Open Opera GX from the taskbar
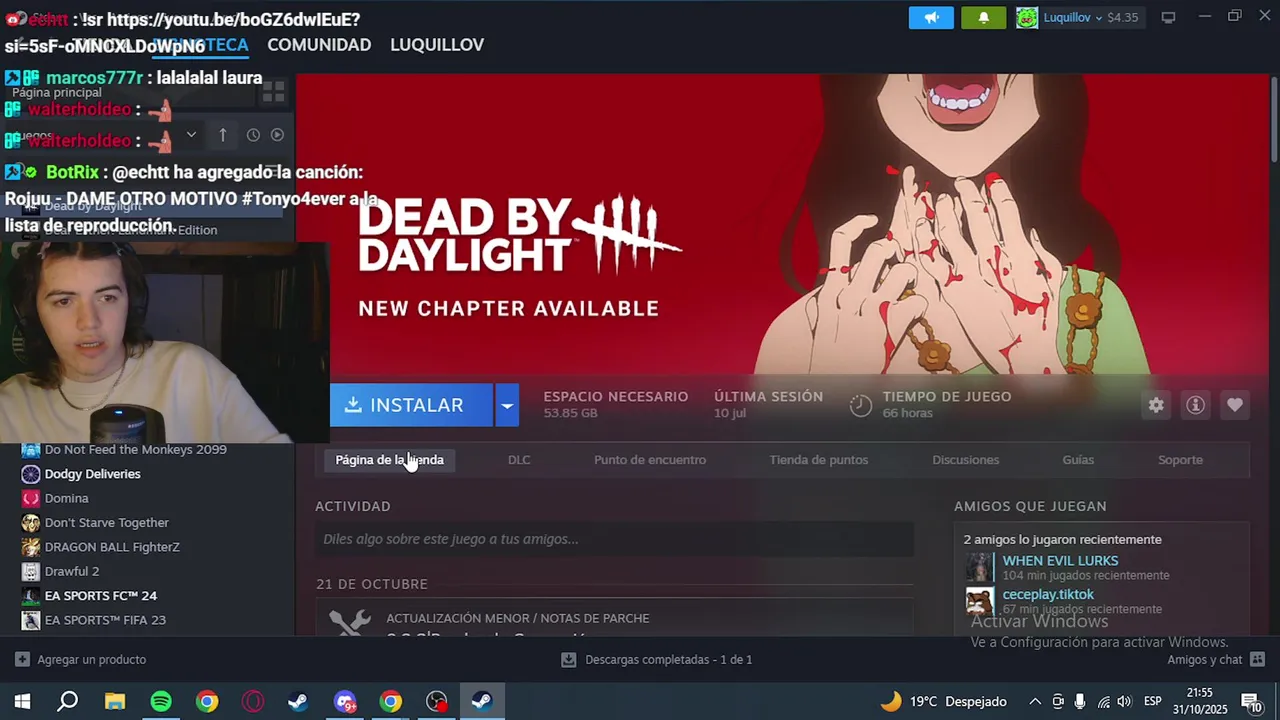1280x720 pixels. [x=253, y=701]
